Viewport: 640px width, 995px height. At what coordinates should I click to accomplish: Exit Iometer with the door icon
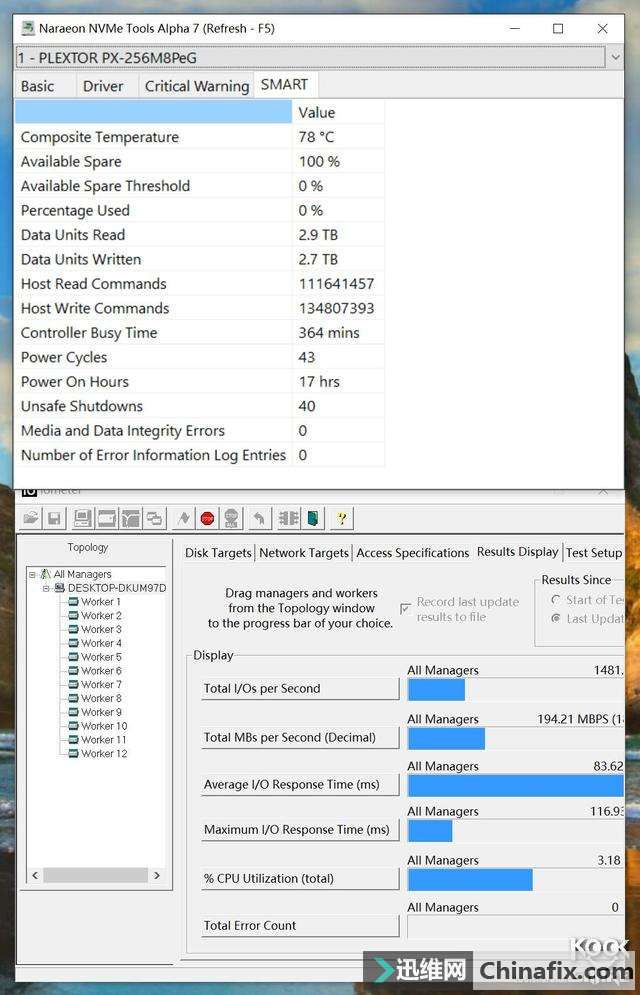point(313,518)
